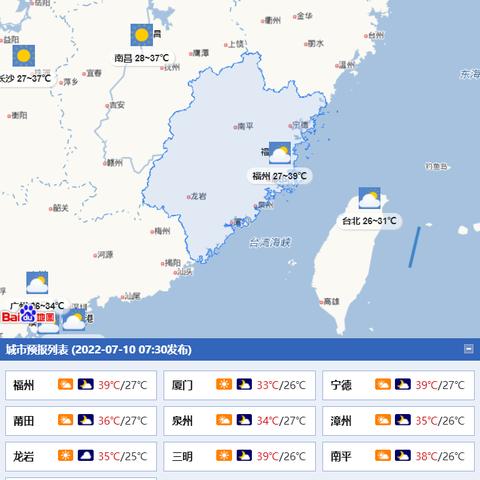
Task: Open the Nanping 38°C/26°C forecast entry
Action: [398, 456]
